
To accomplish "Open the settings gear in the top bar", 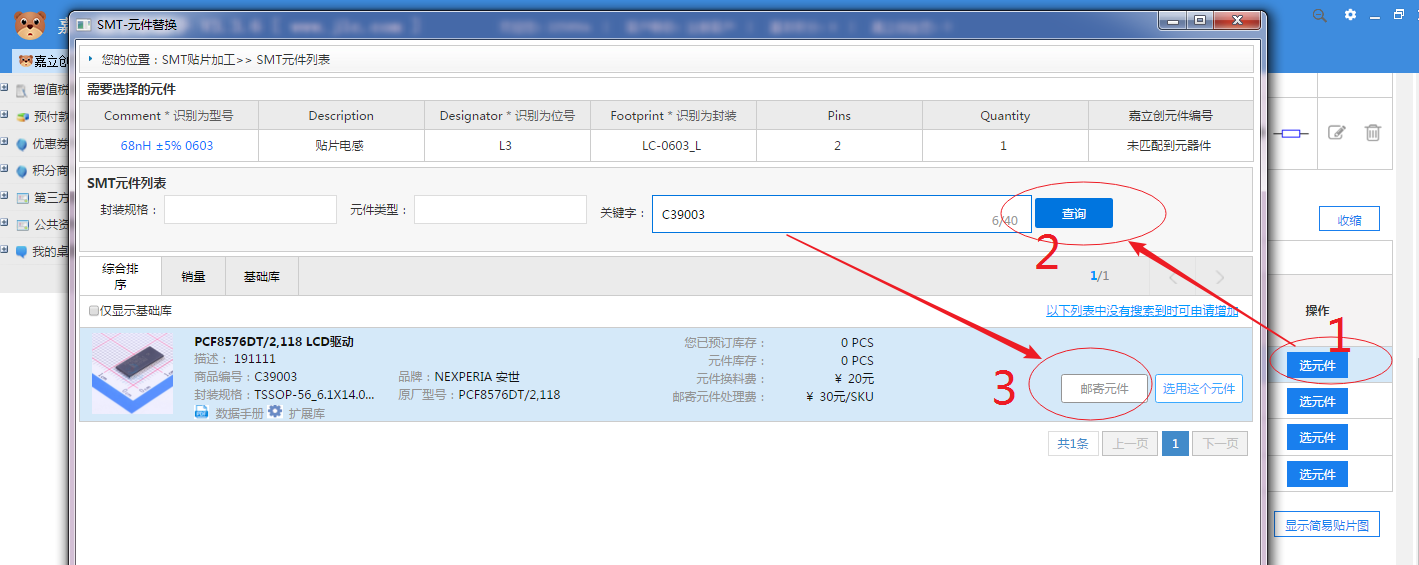I will tap(1350, 15).
